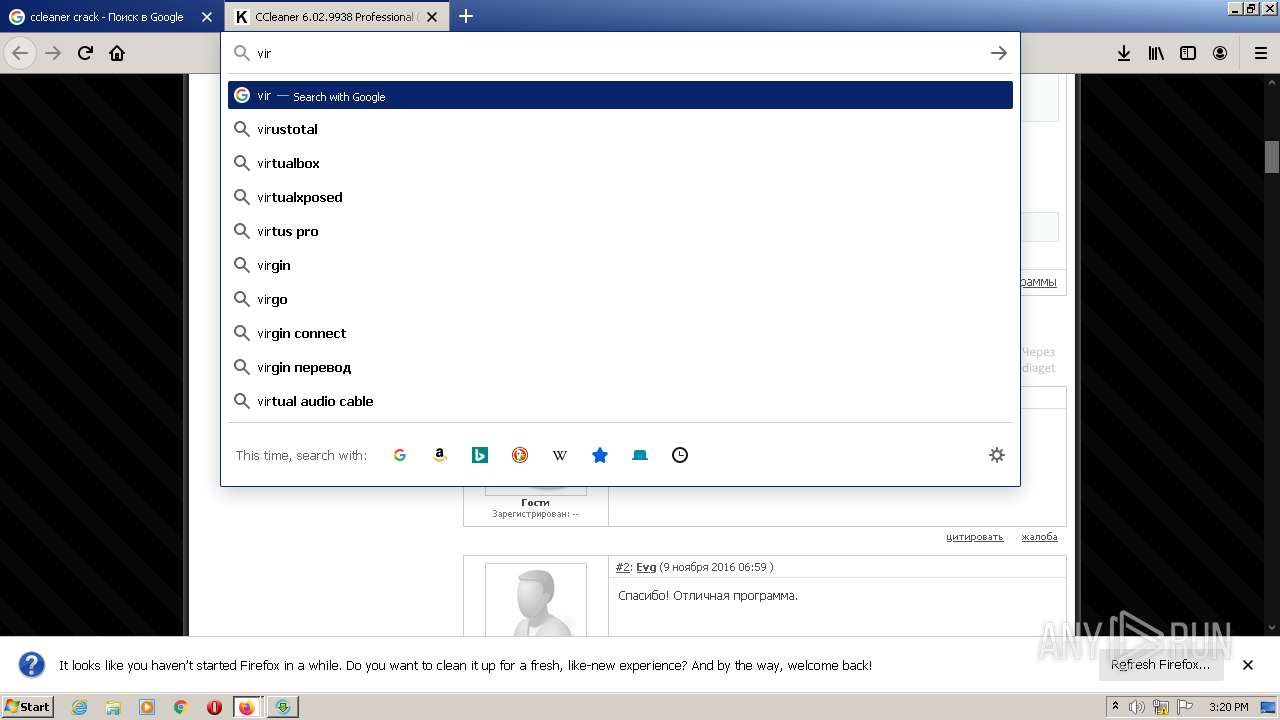Launch Internet Explorer from taskbar
The width and height of the screenshot is (1280, 720).
[x=79, y=707]
